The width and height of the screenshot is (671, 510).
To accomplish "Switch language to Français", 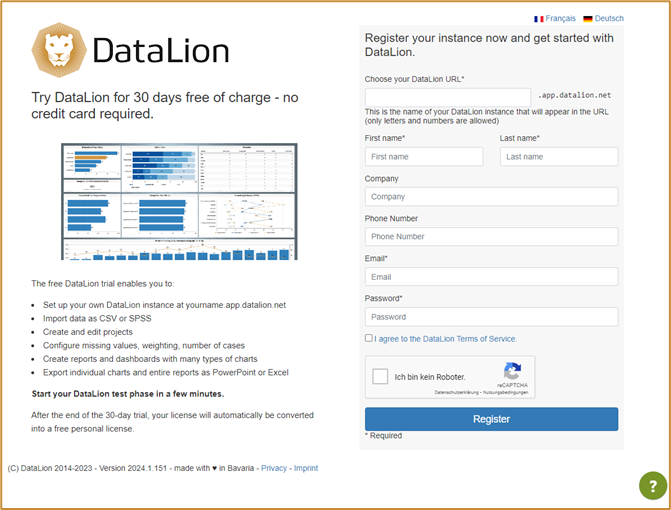I will [x=560, y=18].
